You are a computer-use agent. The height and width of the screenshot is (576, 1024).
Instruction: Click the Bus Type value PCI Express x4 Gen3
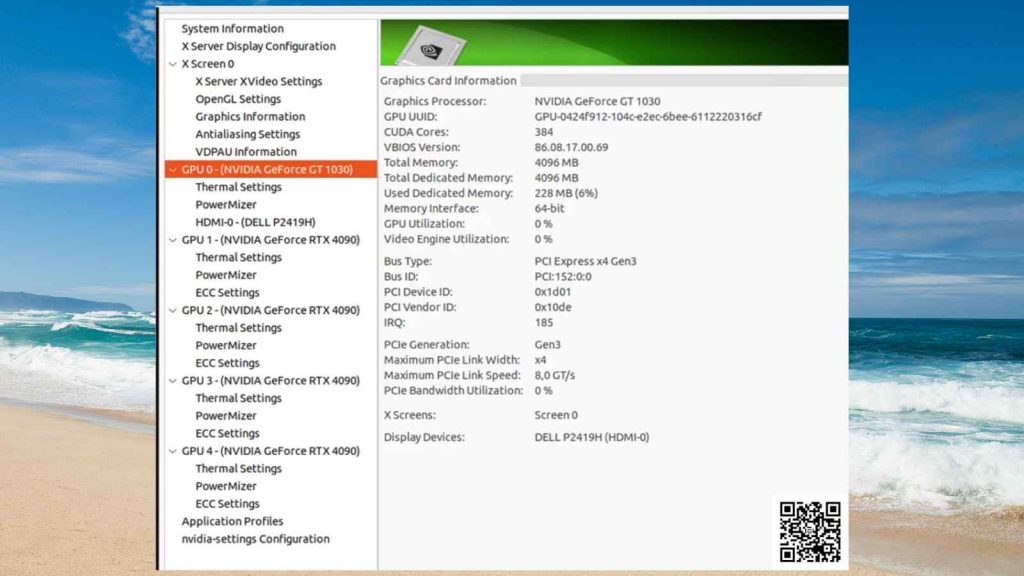pos(585,261)
